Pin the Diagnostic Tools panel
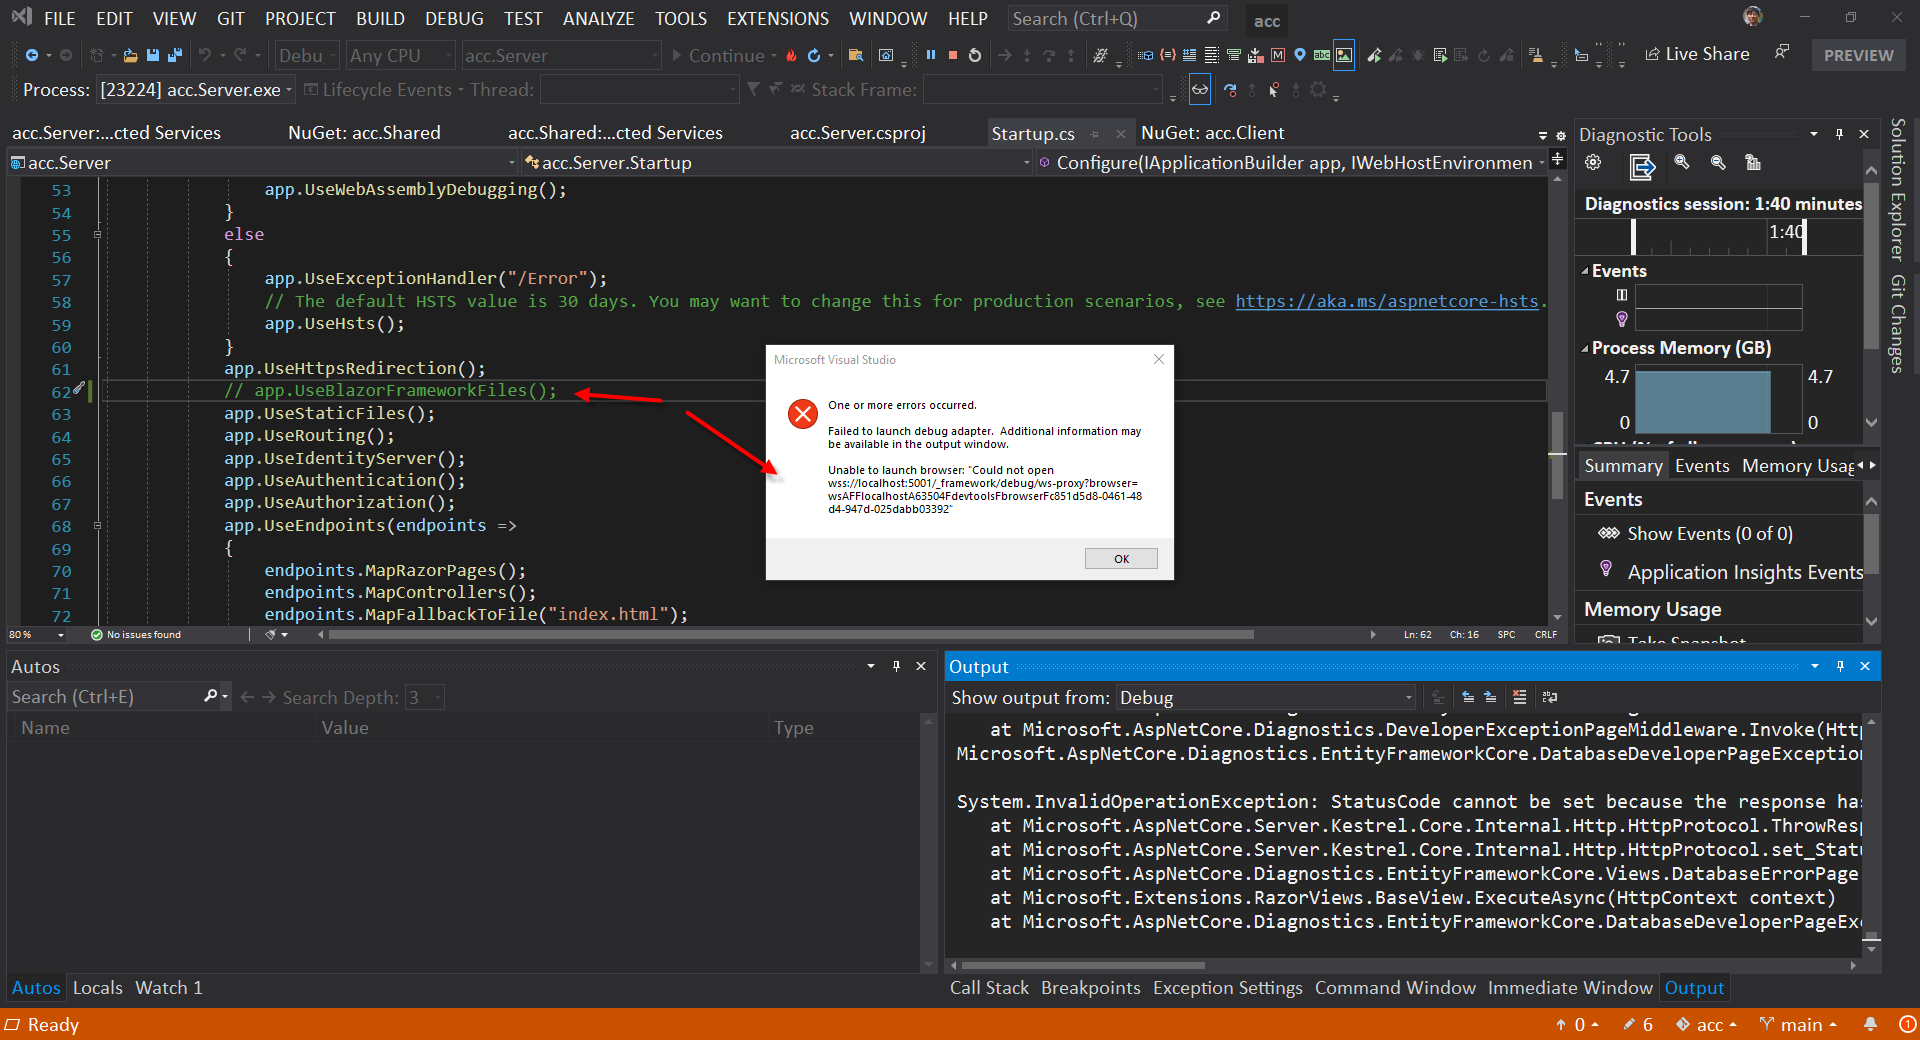Viewport: 1920px width, 1040px height. 1839,133
